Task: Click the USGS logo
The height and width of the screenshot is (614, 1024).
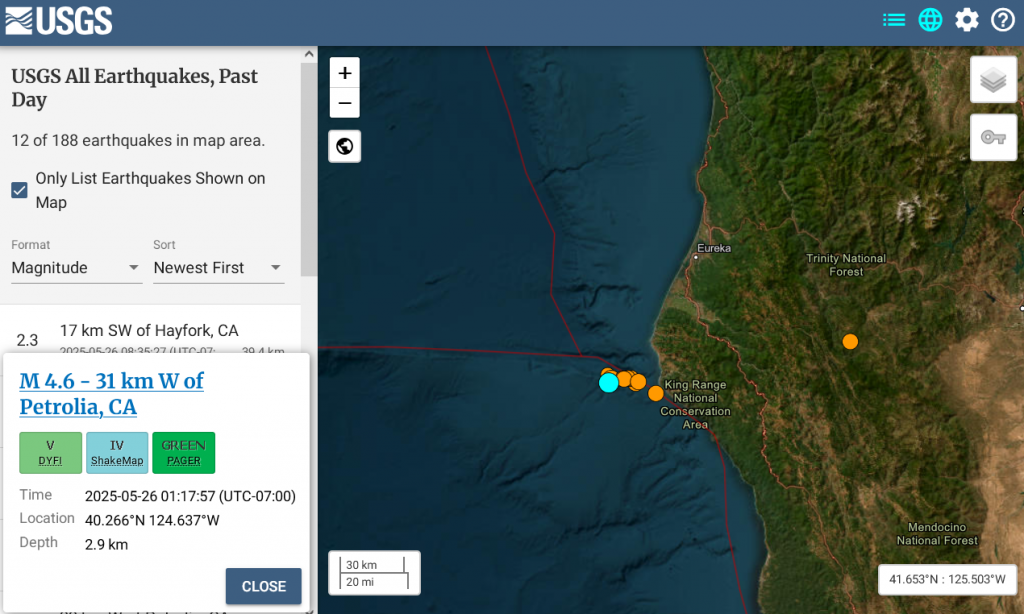Action: pyautogui.click(x=59, y=21)
